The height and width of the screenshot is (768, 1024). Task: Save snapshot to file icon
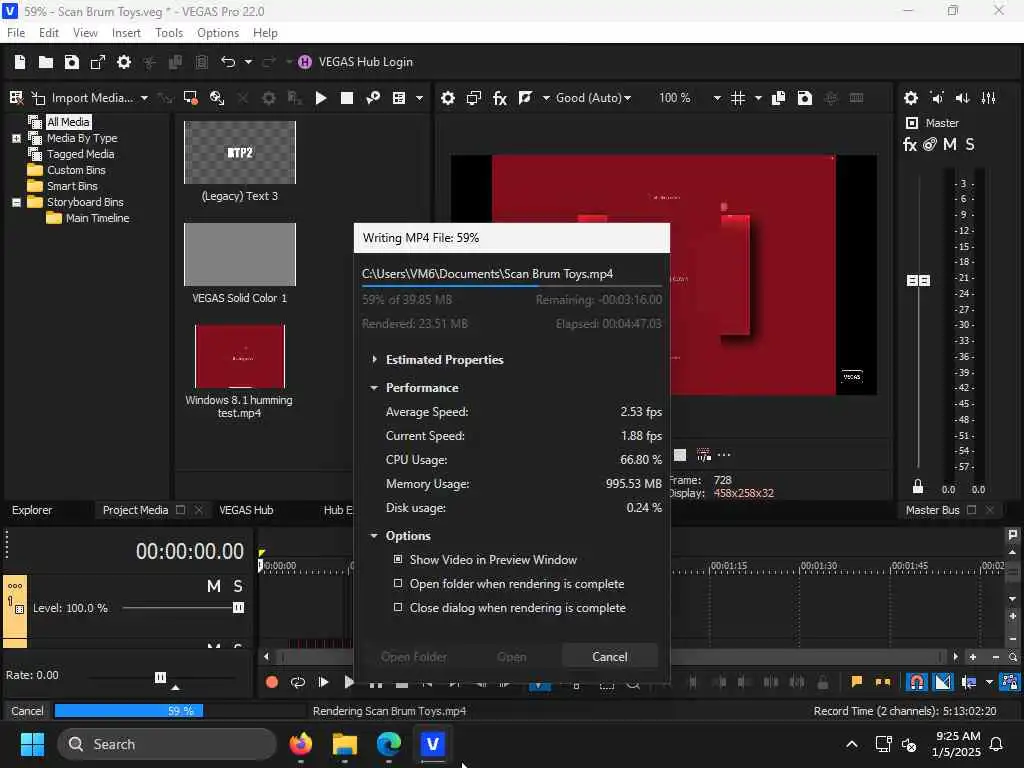click(805, 98)
